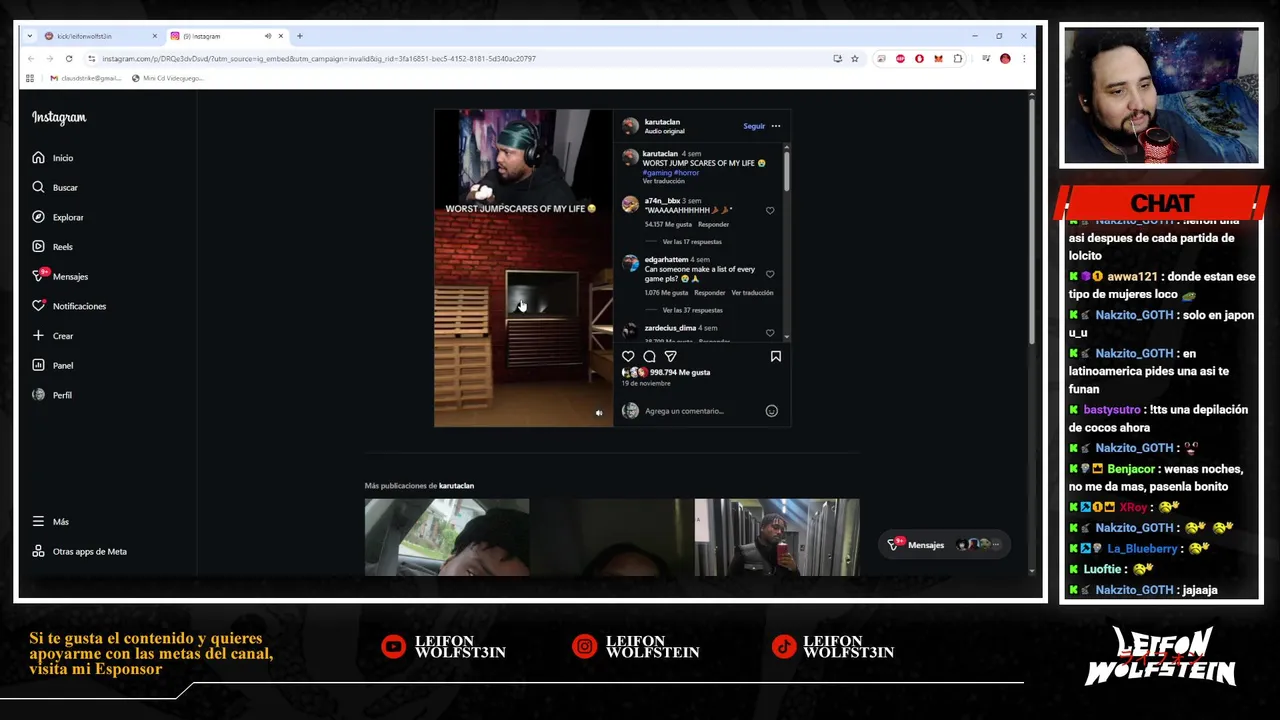Click the address bar URL
Image resolution: width=1280 pixels, height=720 pixels.
(x=319, y=59)
